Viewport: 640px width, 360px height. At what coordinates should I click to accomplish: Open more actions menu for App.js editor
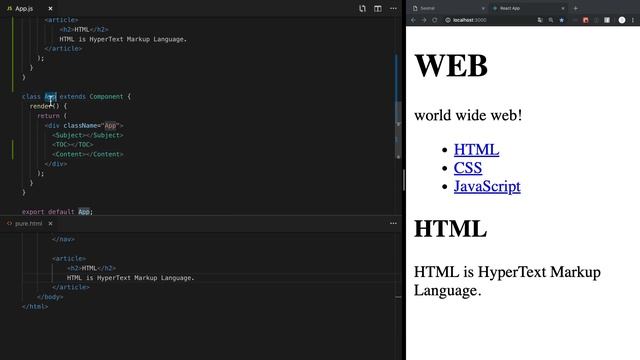click(393, 9)
